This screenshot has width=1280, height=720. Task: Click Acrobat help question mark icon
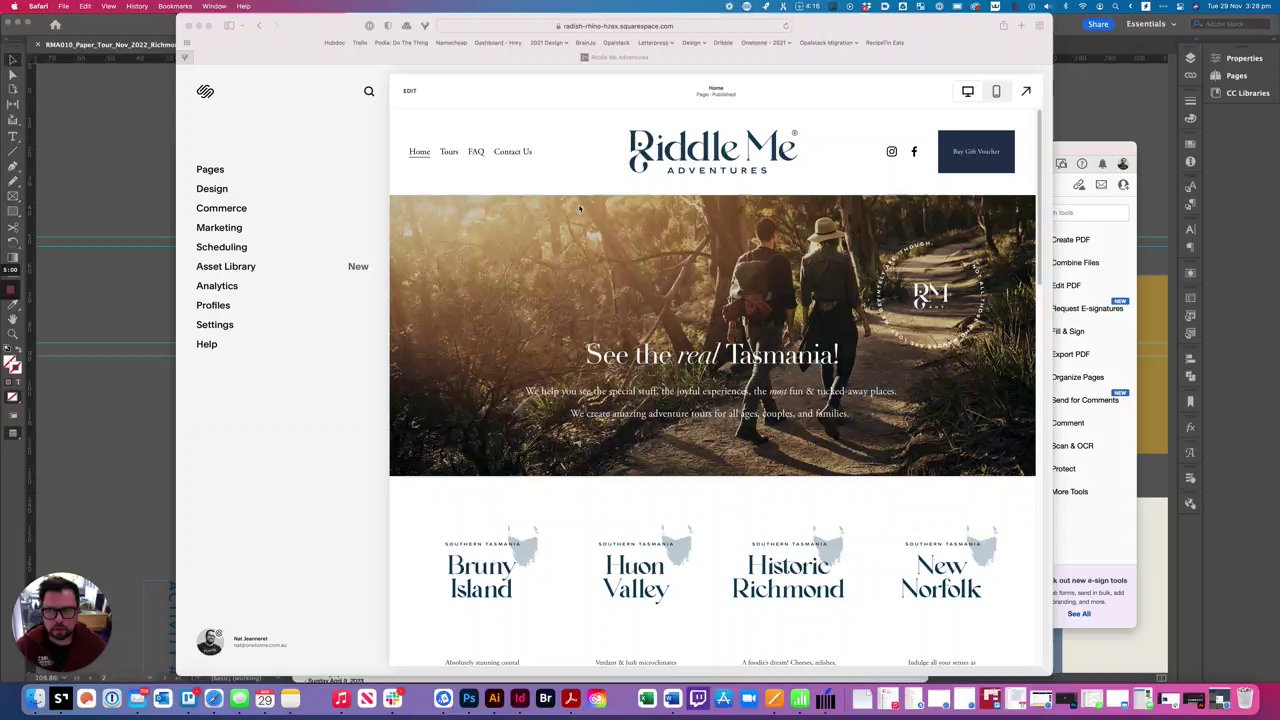click(x=1082, y=164)
